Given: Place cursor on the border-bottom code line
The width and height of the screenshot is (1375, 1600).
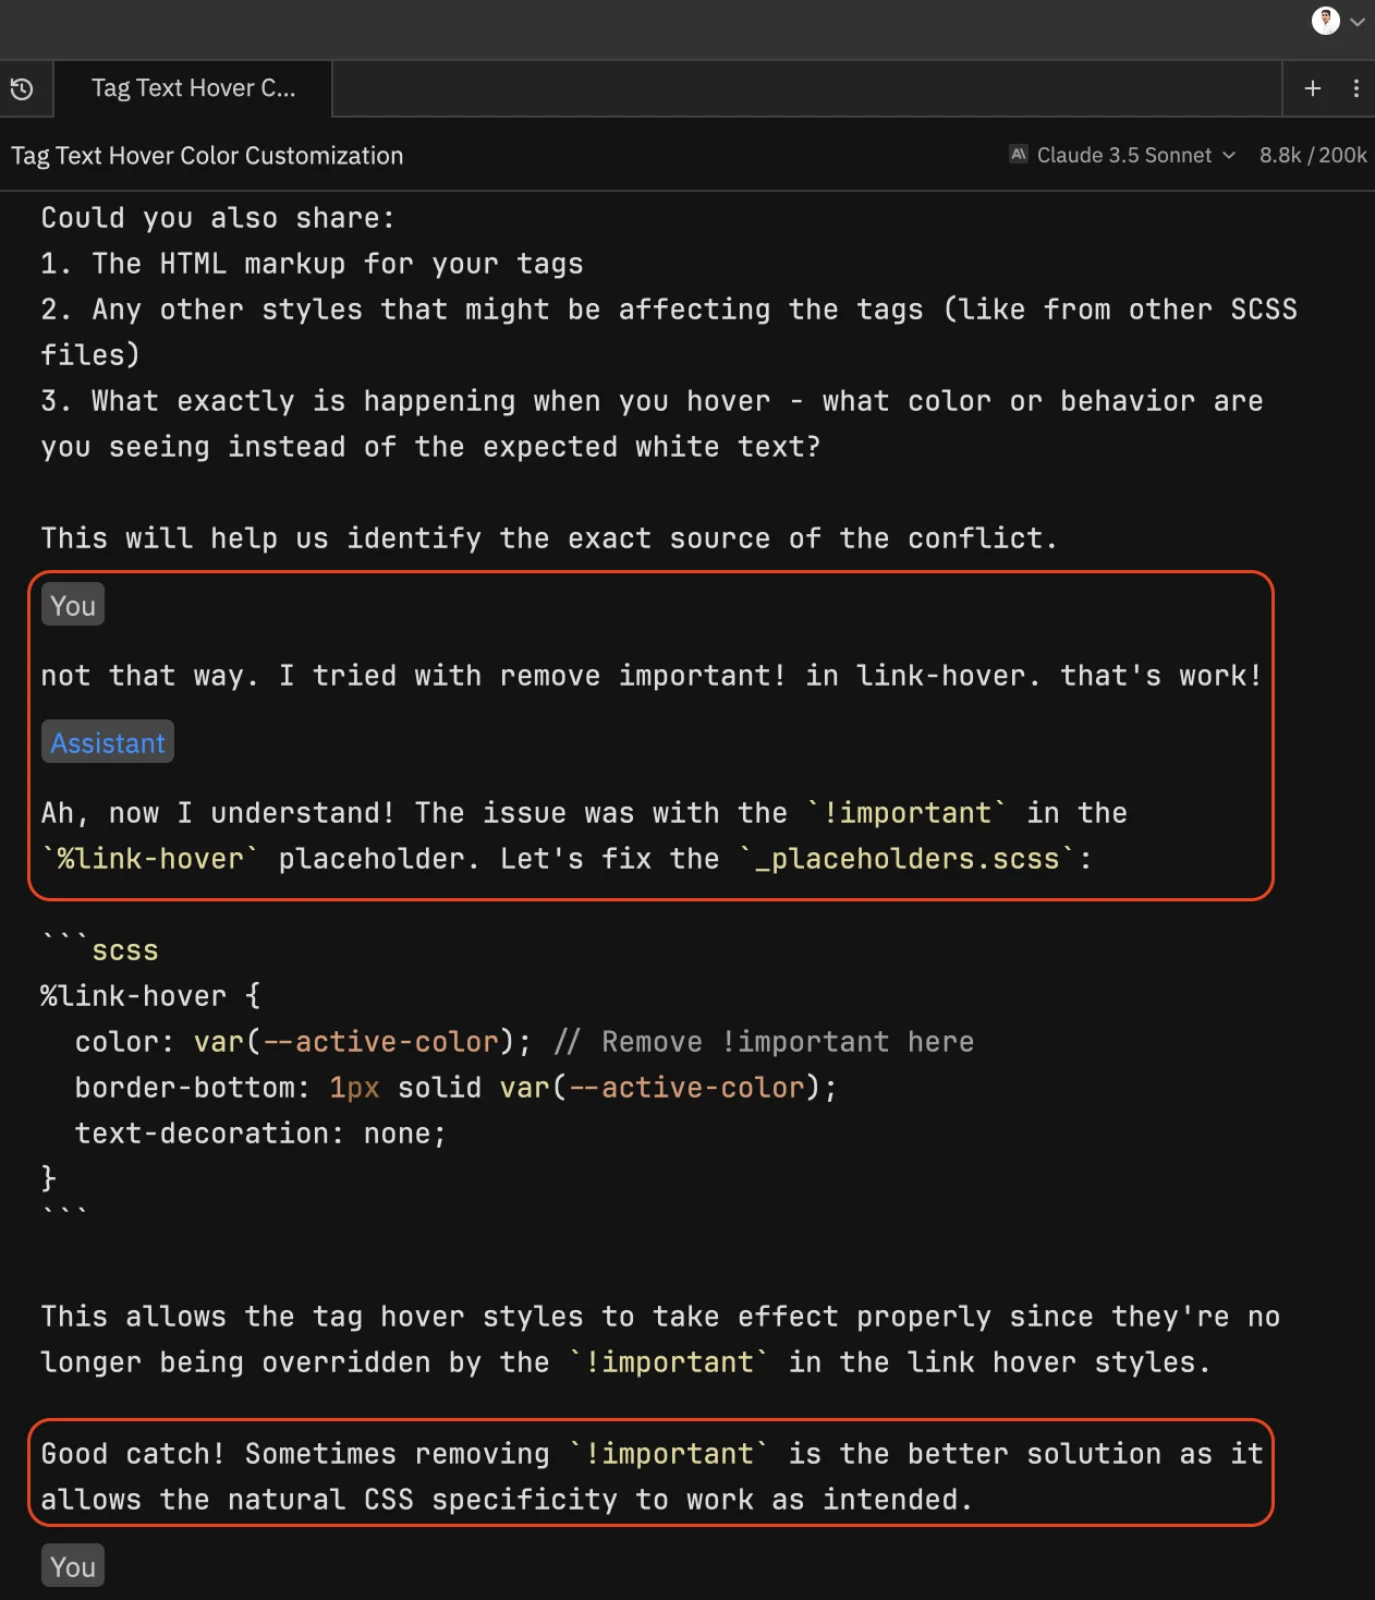Looking at the screenshot, I should click(x=455, y=1088).
